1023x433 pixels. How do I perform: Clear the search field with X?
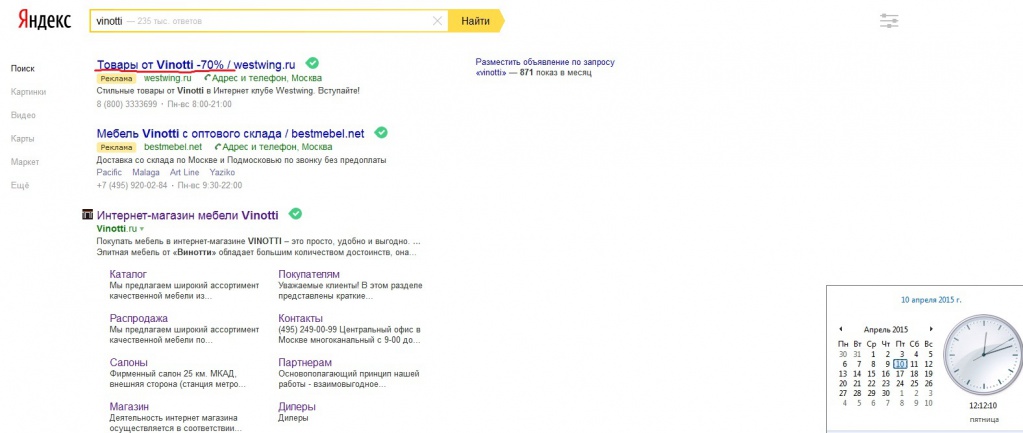[x=438, y=21]
